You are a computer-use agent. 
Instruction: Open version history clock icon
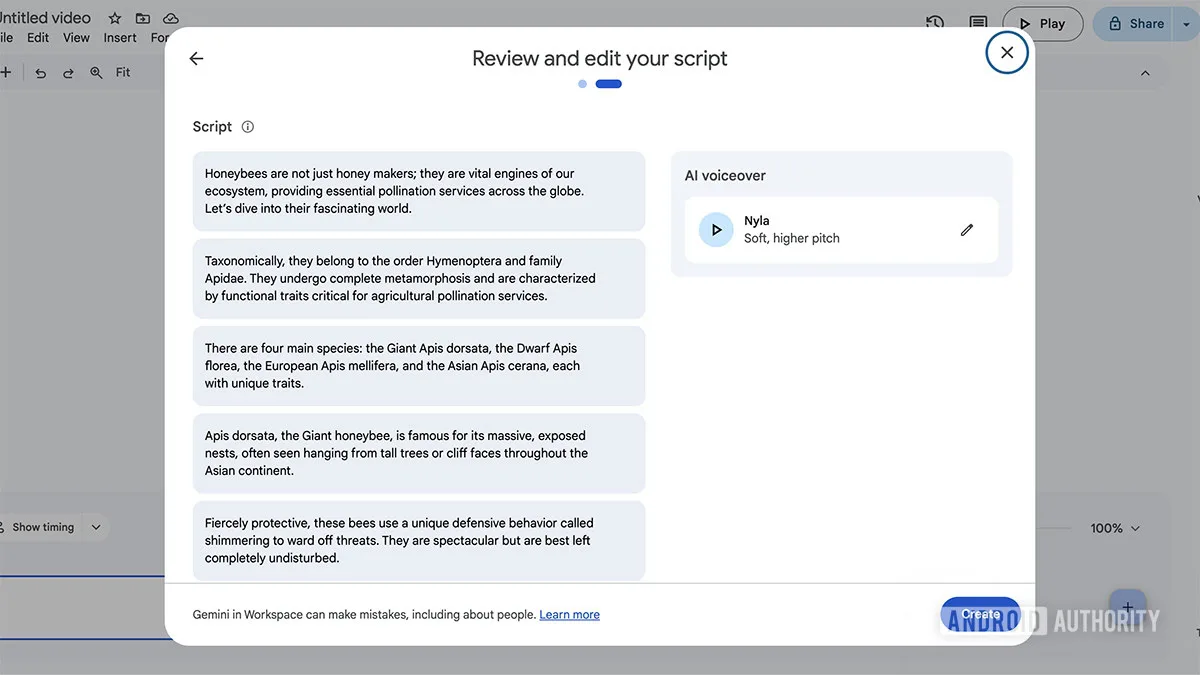[935, 24]
